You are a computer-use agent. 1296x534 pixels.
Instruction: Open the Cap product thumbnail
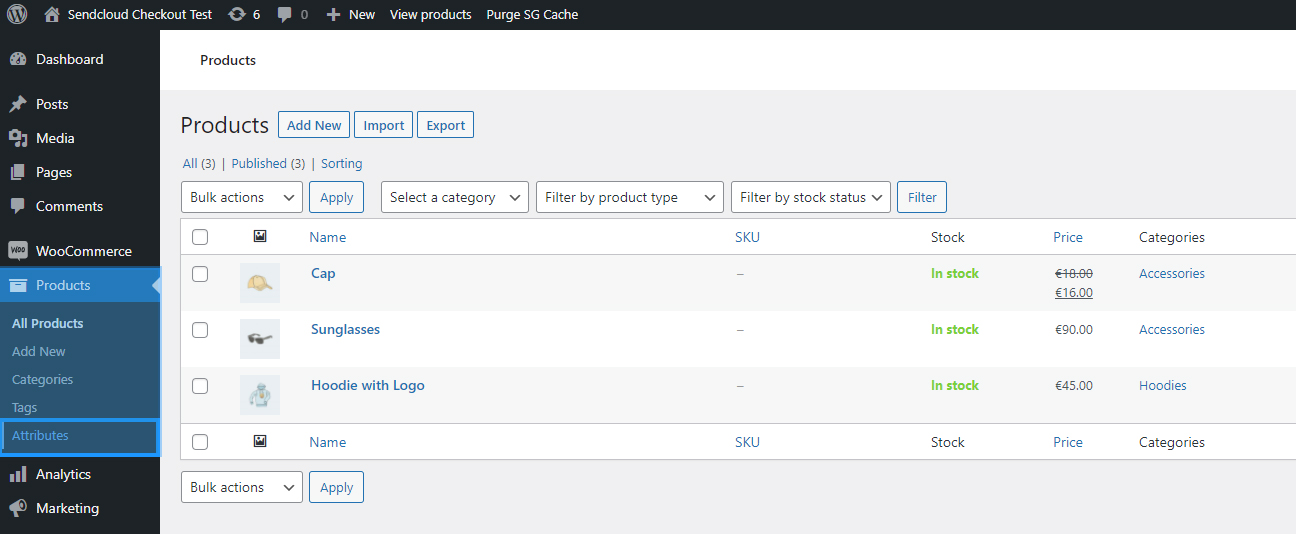[260, 283]
